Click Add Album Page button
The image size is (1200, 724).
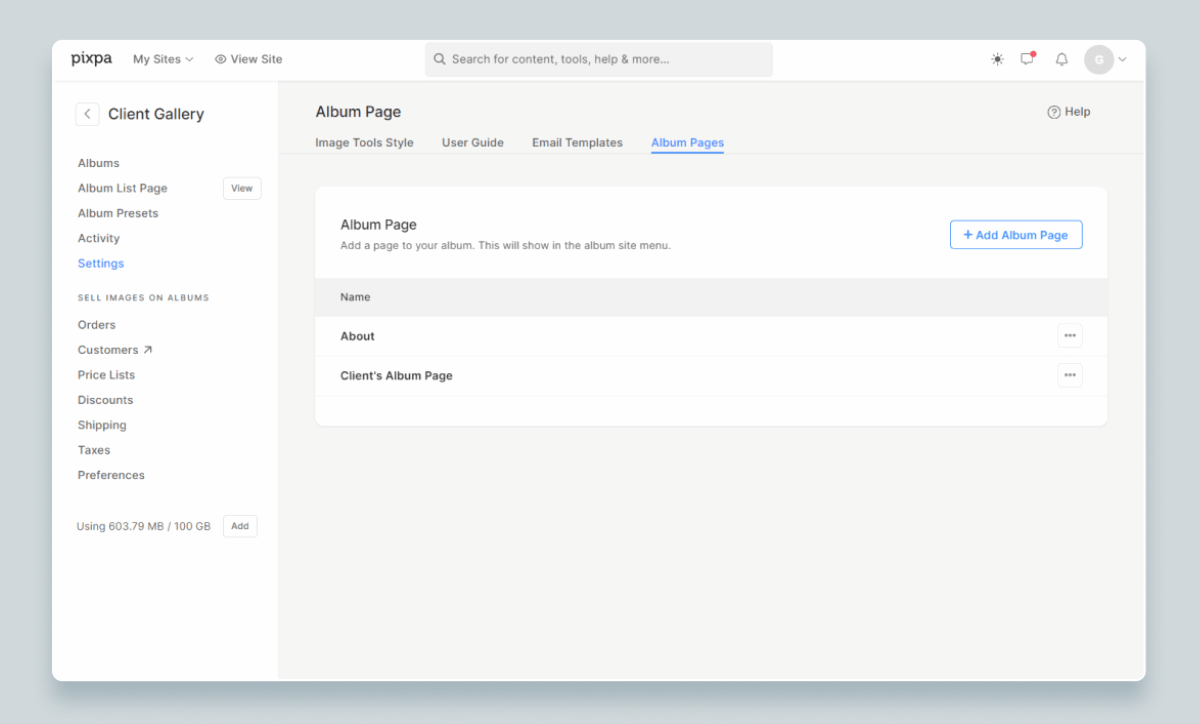click(x=1015, y=235)
